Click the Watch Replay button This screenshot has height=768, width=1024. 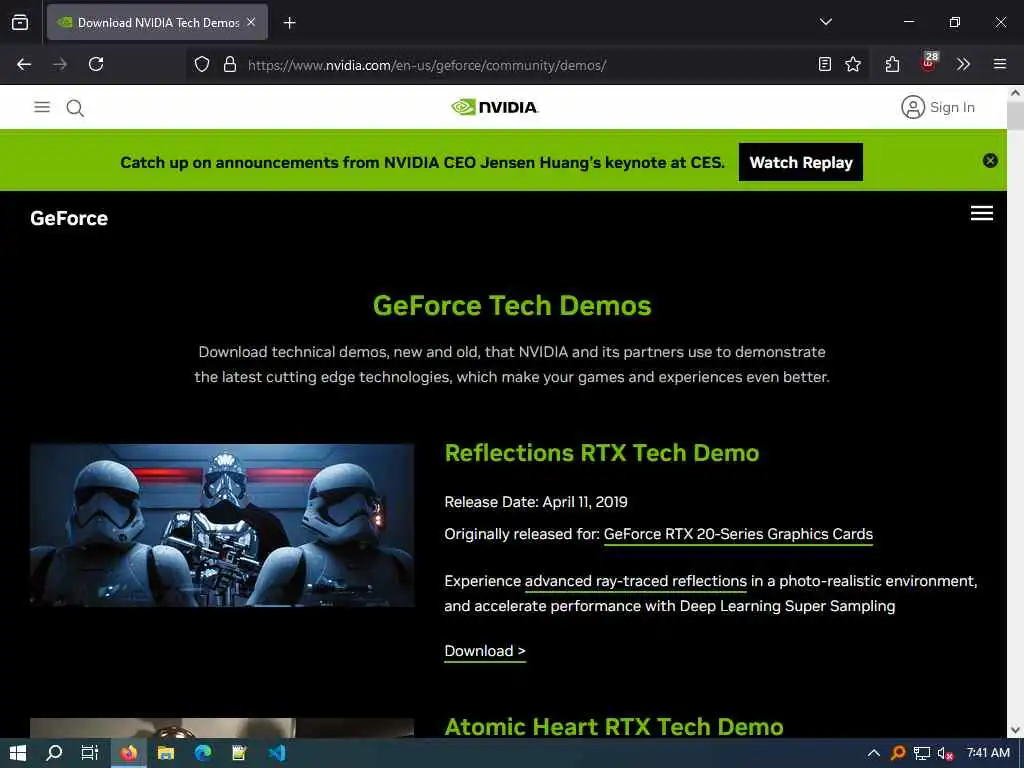801,162
